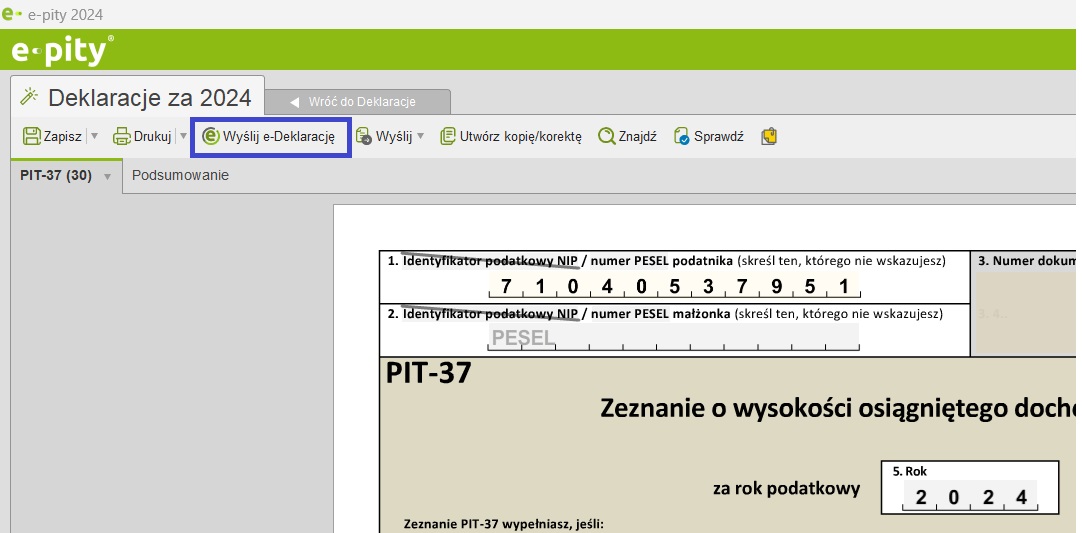Click the spouse PESEL input field
The width and height of the screenshot is (1082, 533).
(x=673, y=338)
